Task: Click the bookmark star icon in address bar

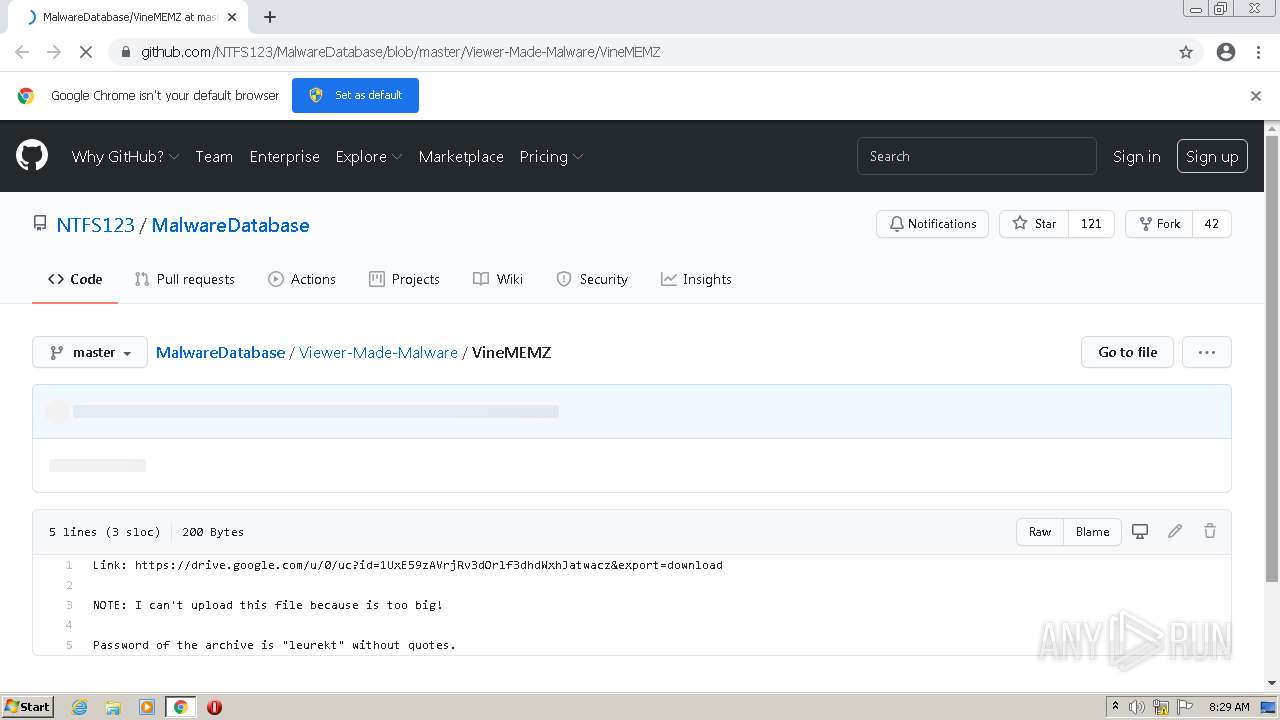Action: (x=1186, y=52)
